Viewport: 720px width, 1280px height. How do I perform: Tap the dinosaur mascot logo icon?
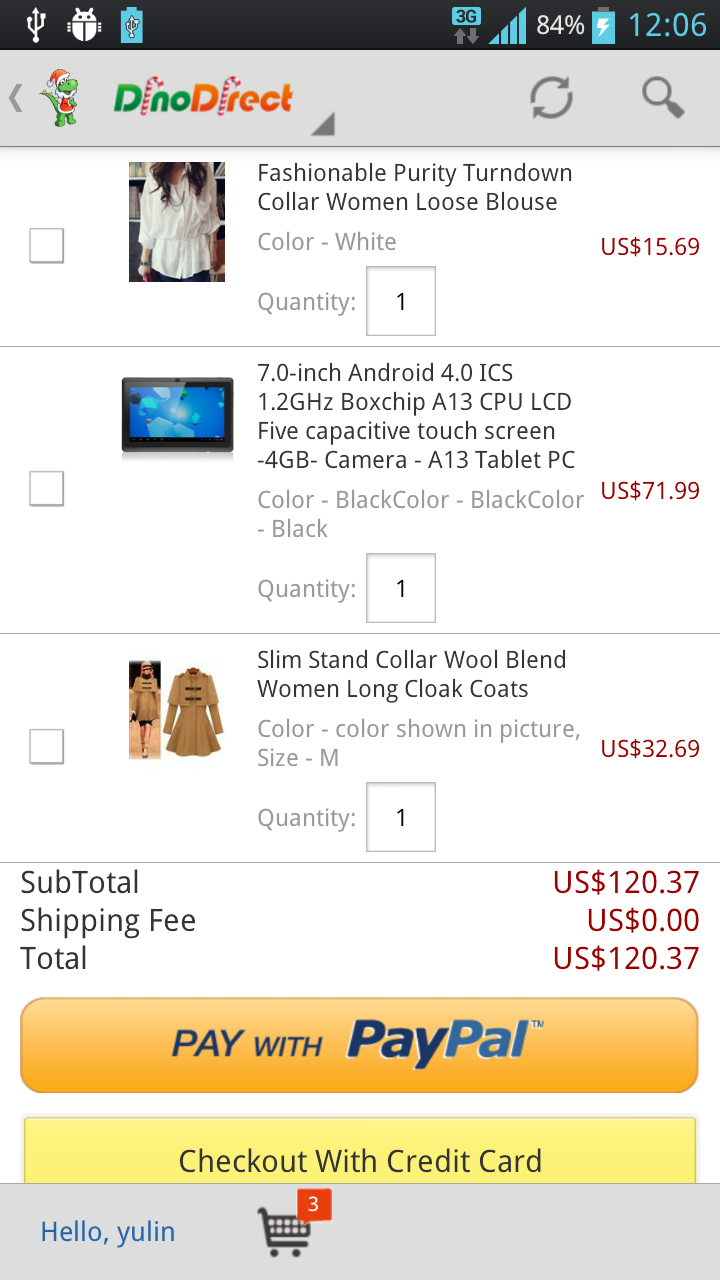coord(62,98)
